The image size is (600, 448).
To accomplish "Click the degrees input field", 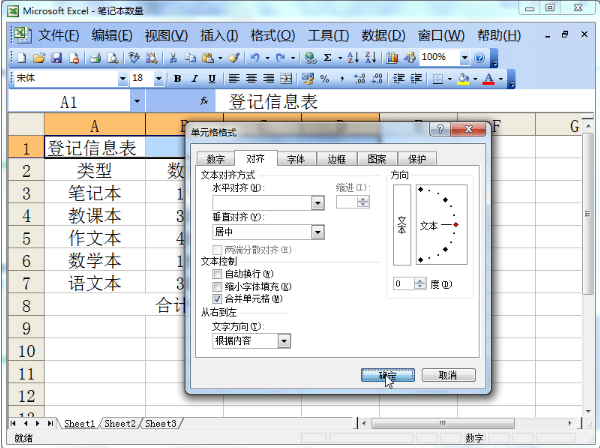I will coord(403,284).
